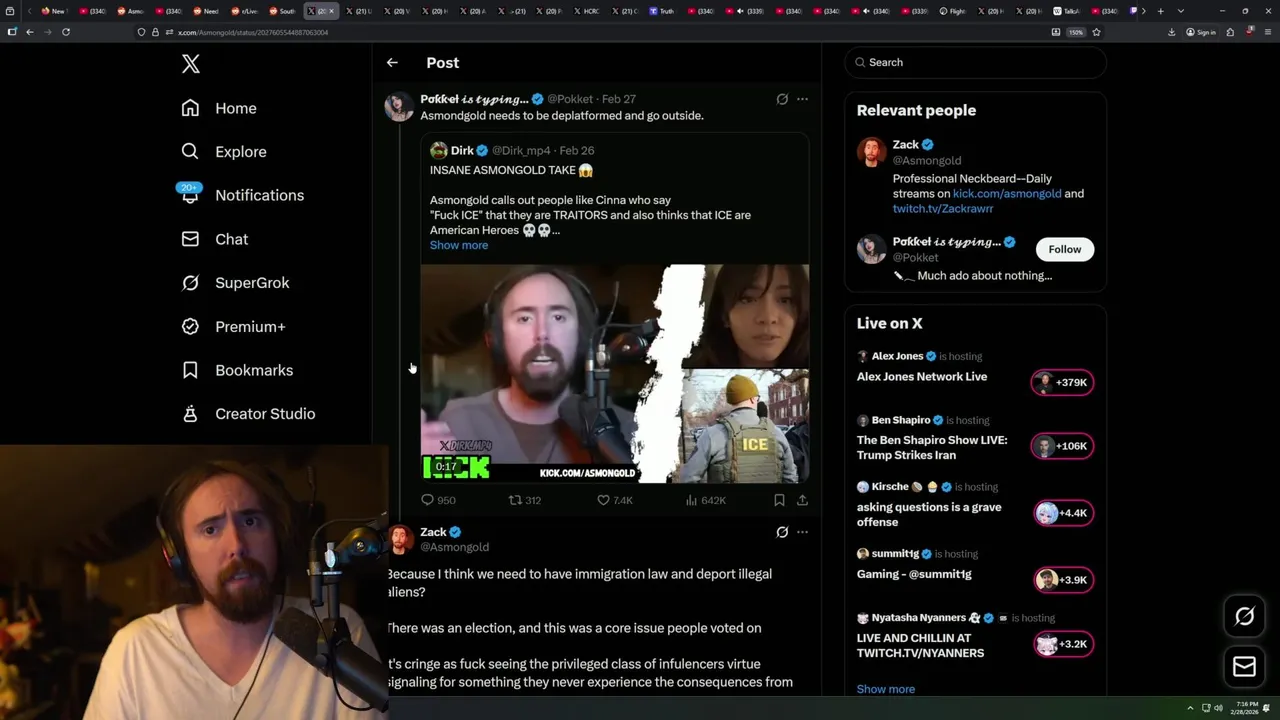Open browser hamburger menu
1280x720 pixels.
(x=1266, y=32)
